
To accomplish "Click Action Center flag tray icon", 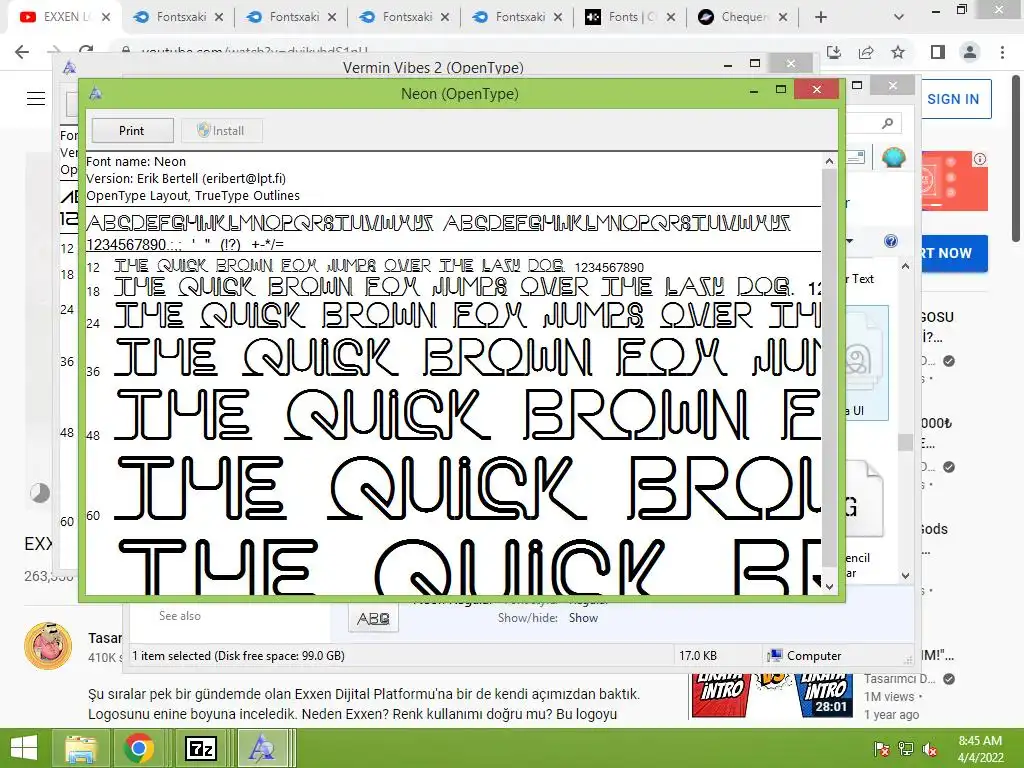I will (x=881, y=748).
